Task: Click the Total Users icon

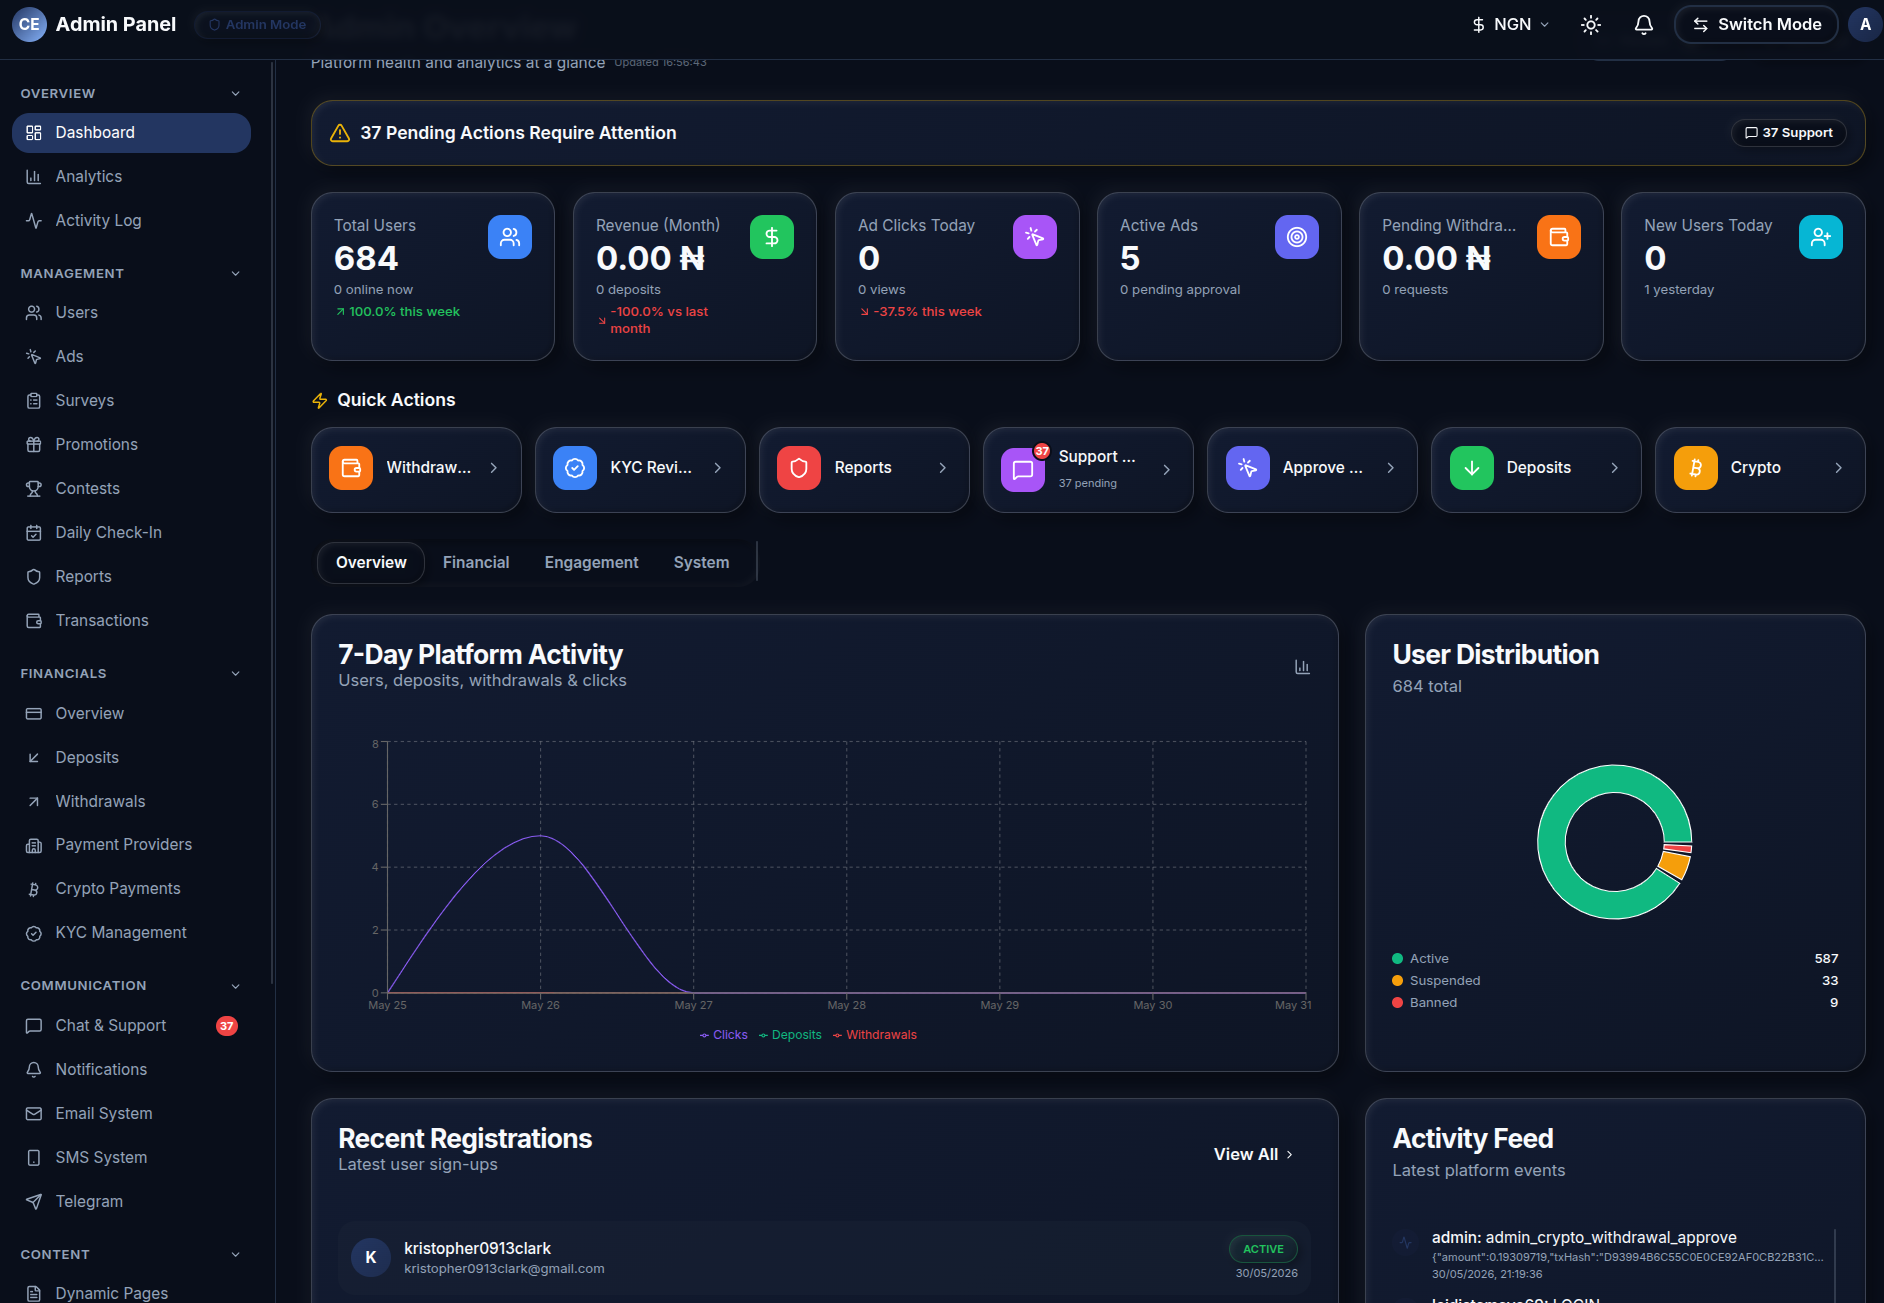Action: 510,237
